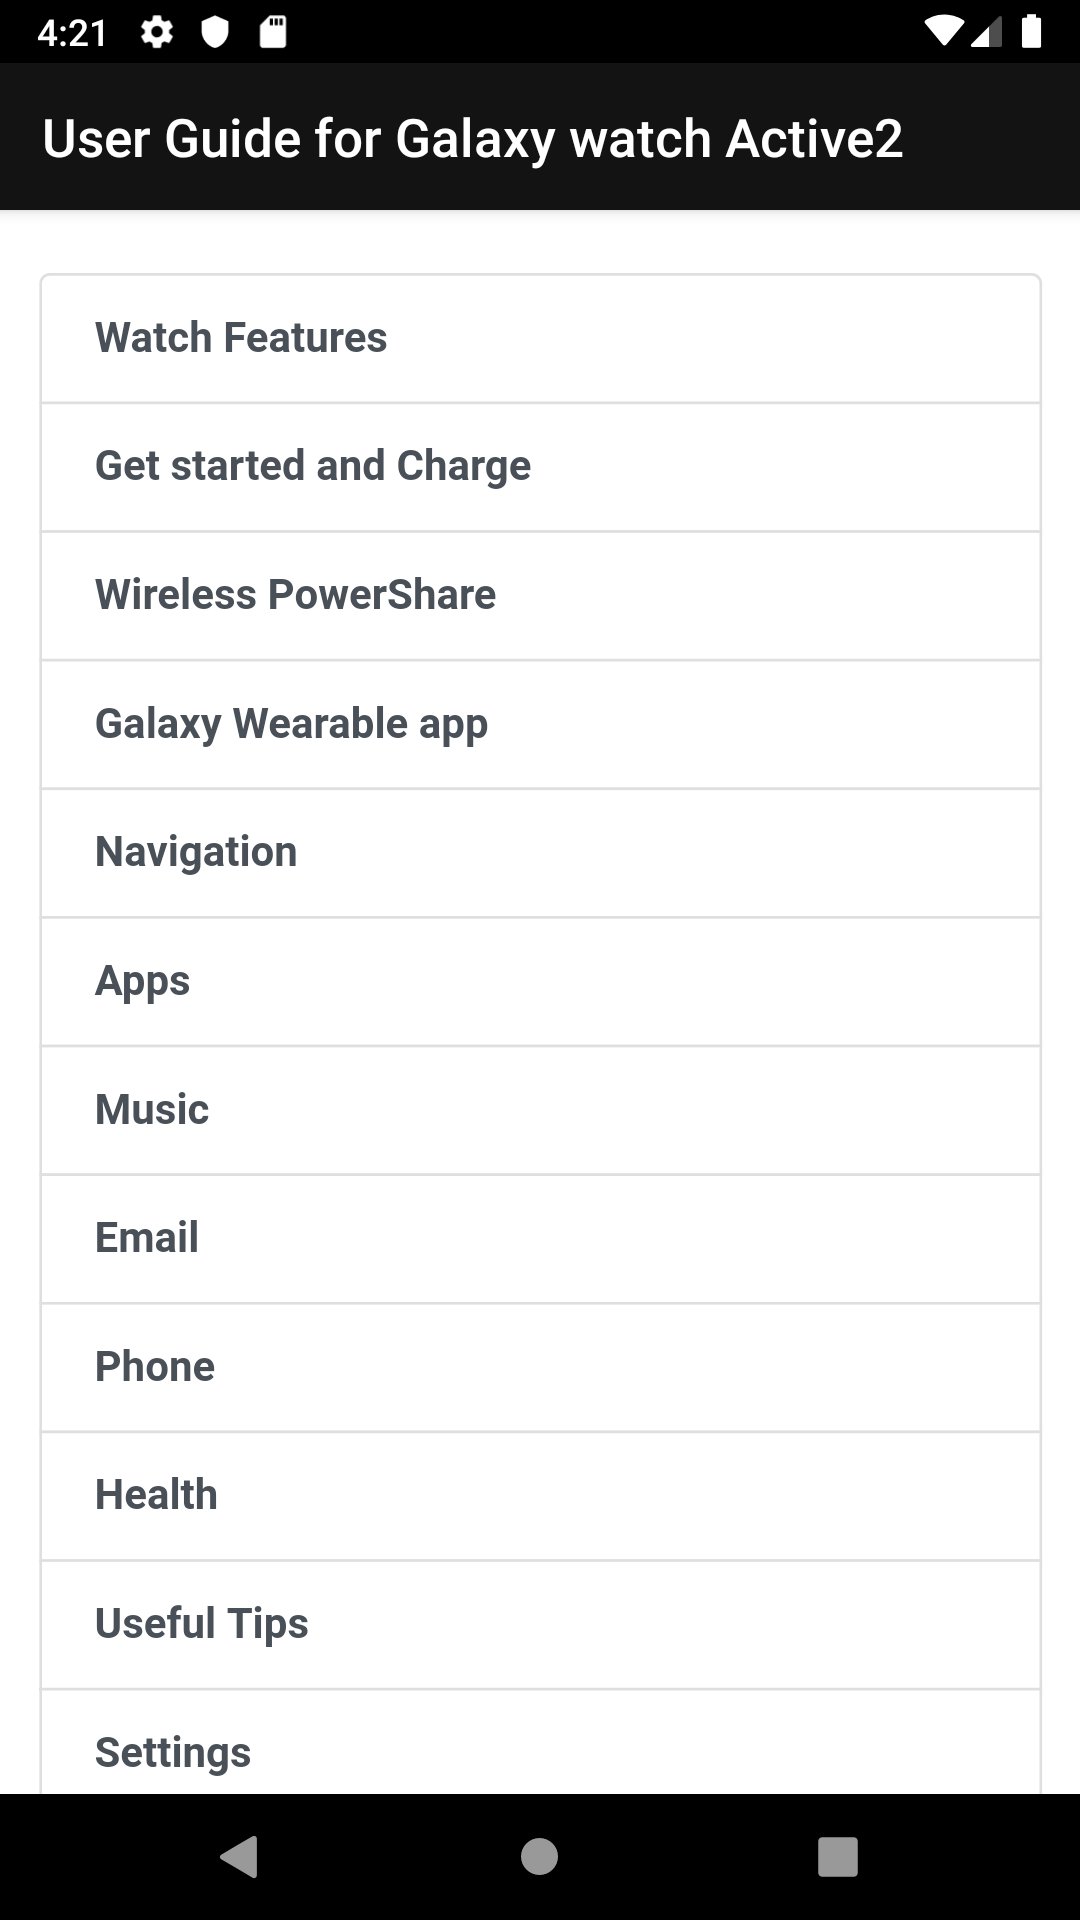Select Get started and Charge
Viewport: 1080px width, 1920px height.
[x=540, y=467]
